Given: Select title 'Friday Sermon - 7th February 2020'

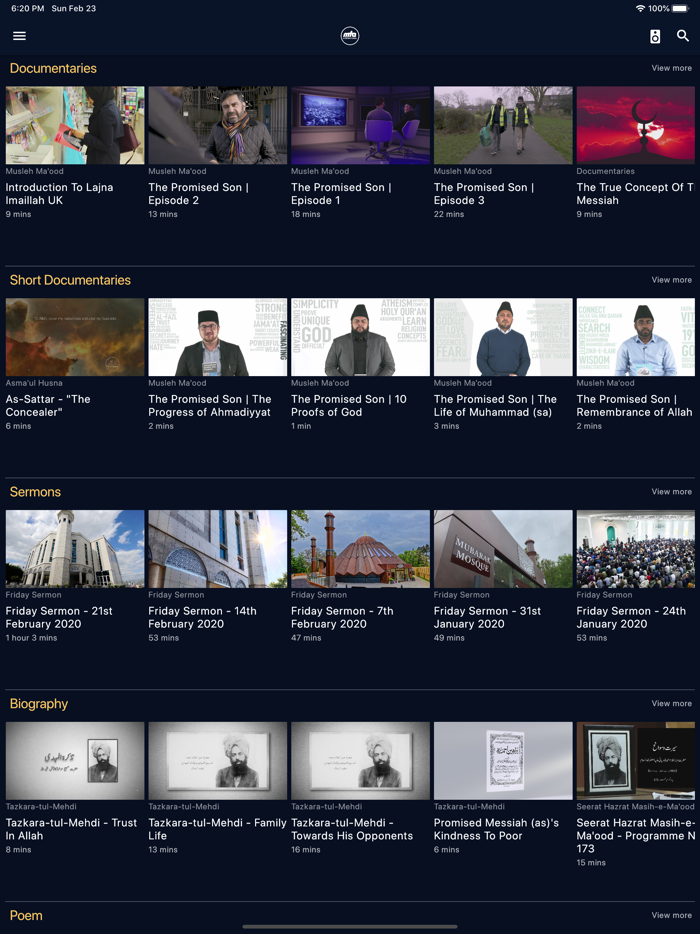Looking at the screenshot, I should coord(343,617).
